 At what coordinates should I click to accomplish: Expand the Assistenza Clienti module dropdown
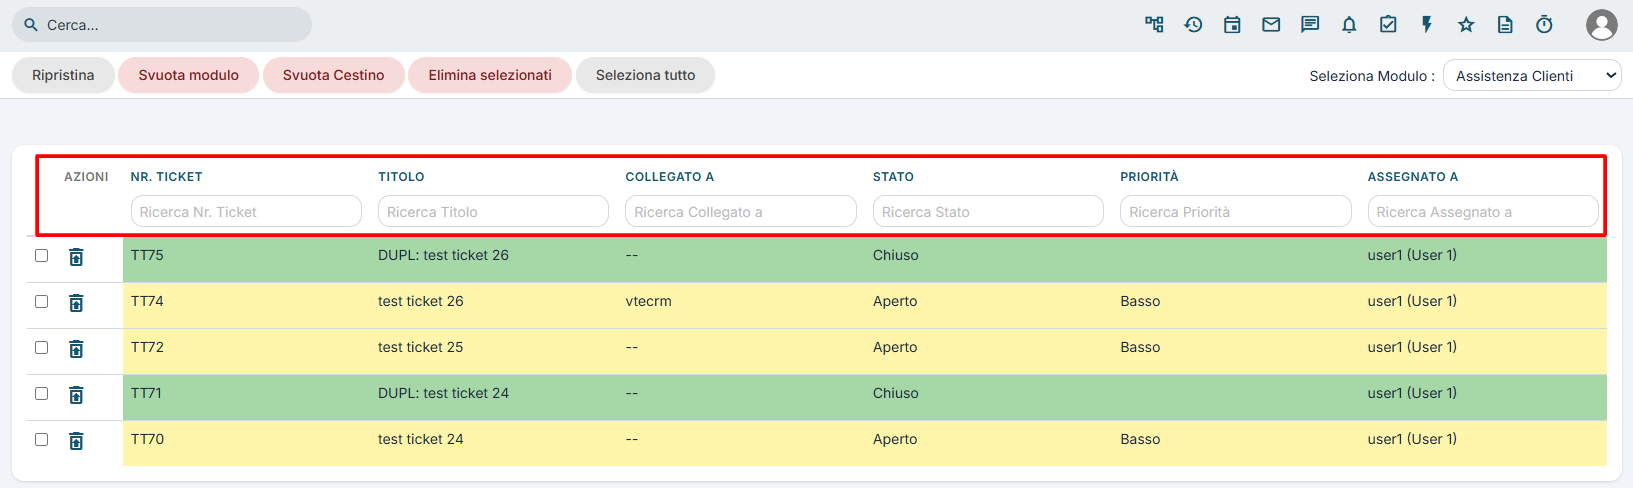point(1532,75)
